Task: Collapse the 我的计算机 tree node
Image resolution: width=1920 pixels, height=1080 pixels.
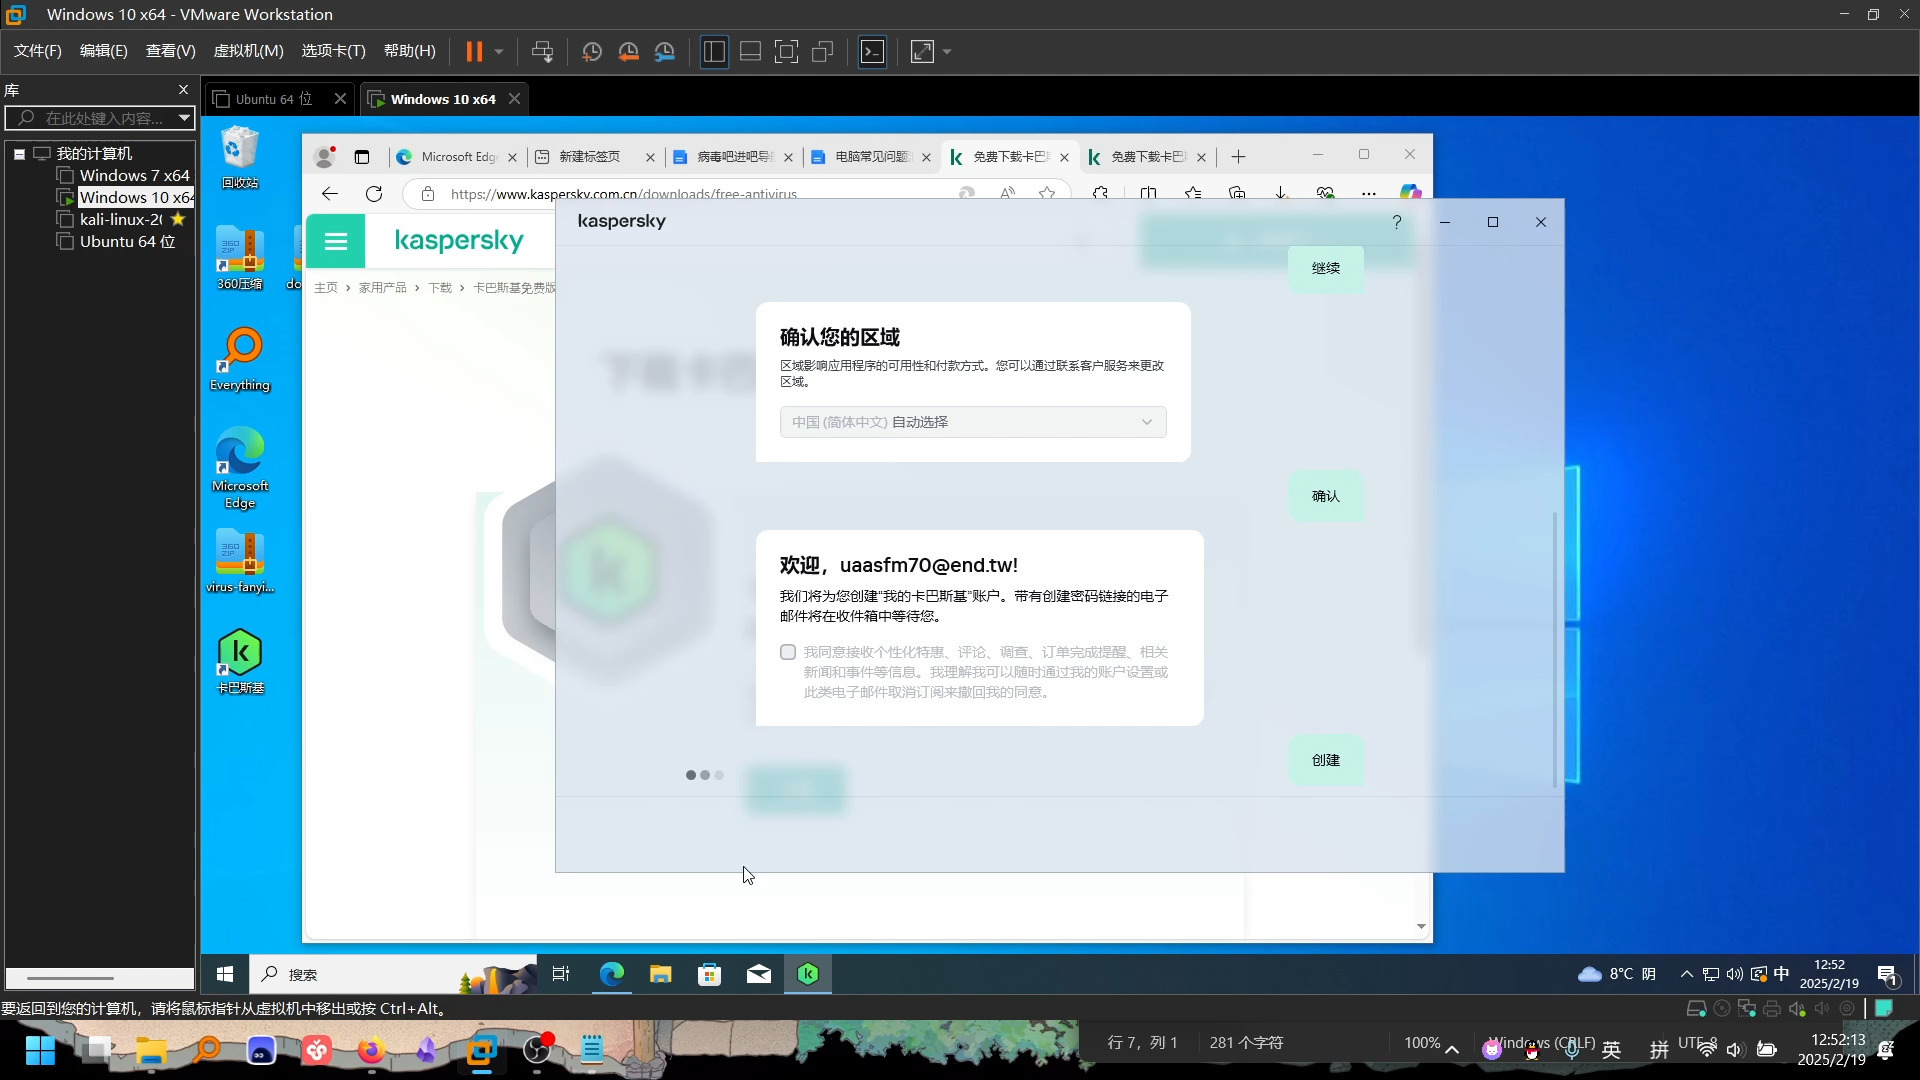Action: (x=19, y=154)
